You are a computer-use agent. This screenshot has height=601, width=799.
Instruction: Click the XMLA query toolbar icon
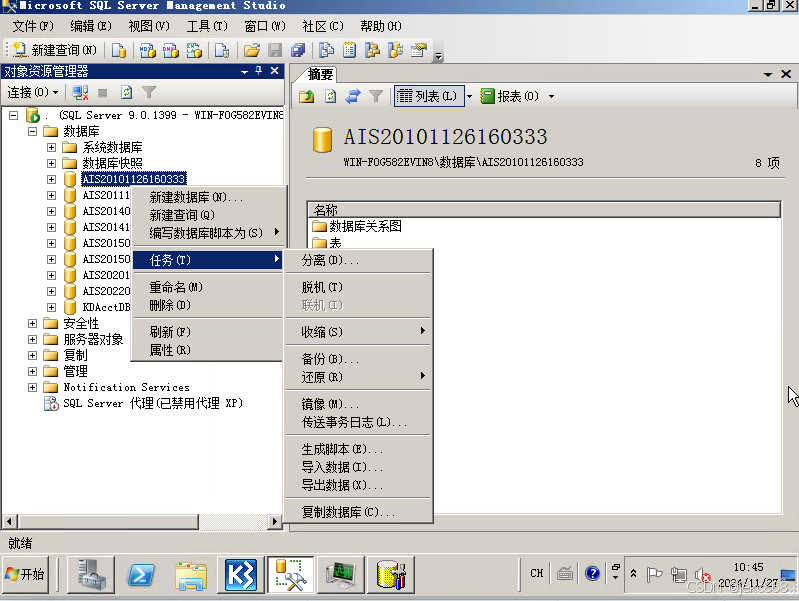point(194,50)
